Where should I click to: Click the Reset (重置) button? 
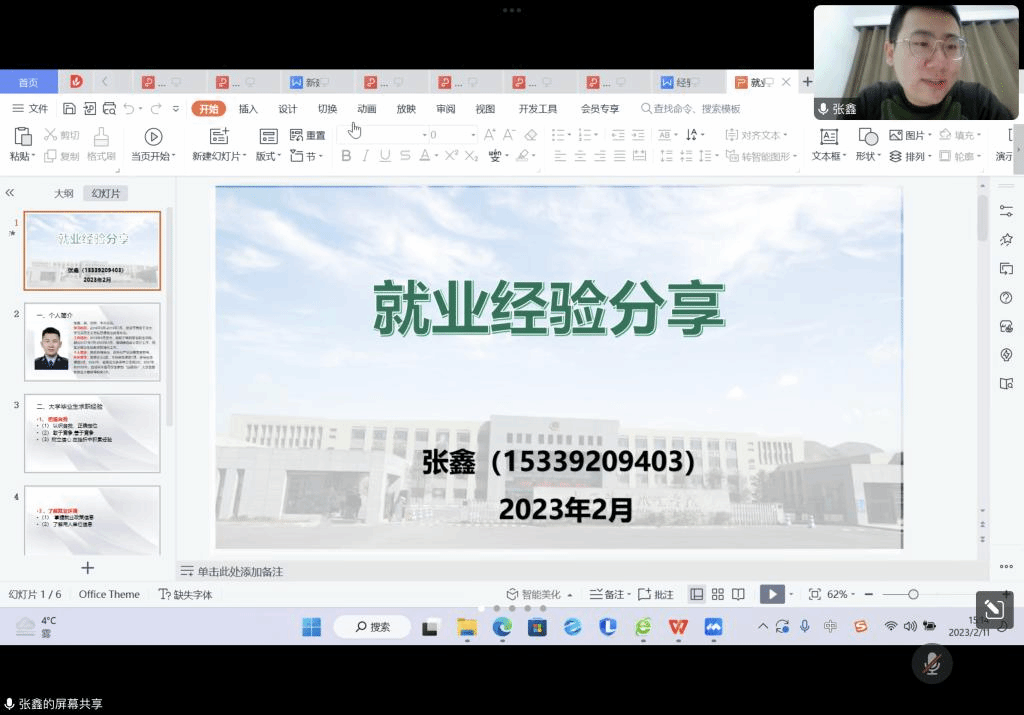coord(308,135)
